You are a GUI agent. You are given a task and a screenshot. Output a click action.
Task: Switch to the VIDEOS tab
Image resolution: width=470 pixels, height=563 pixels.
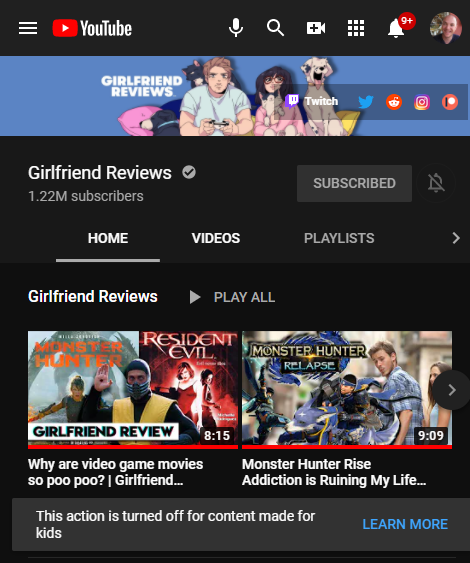coord(216,238)
